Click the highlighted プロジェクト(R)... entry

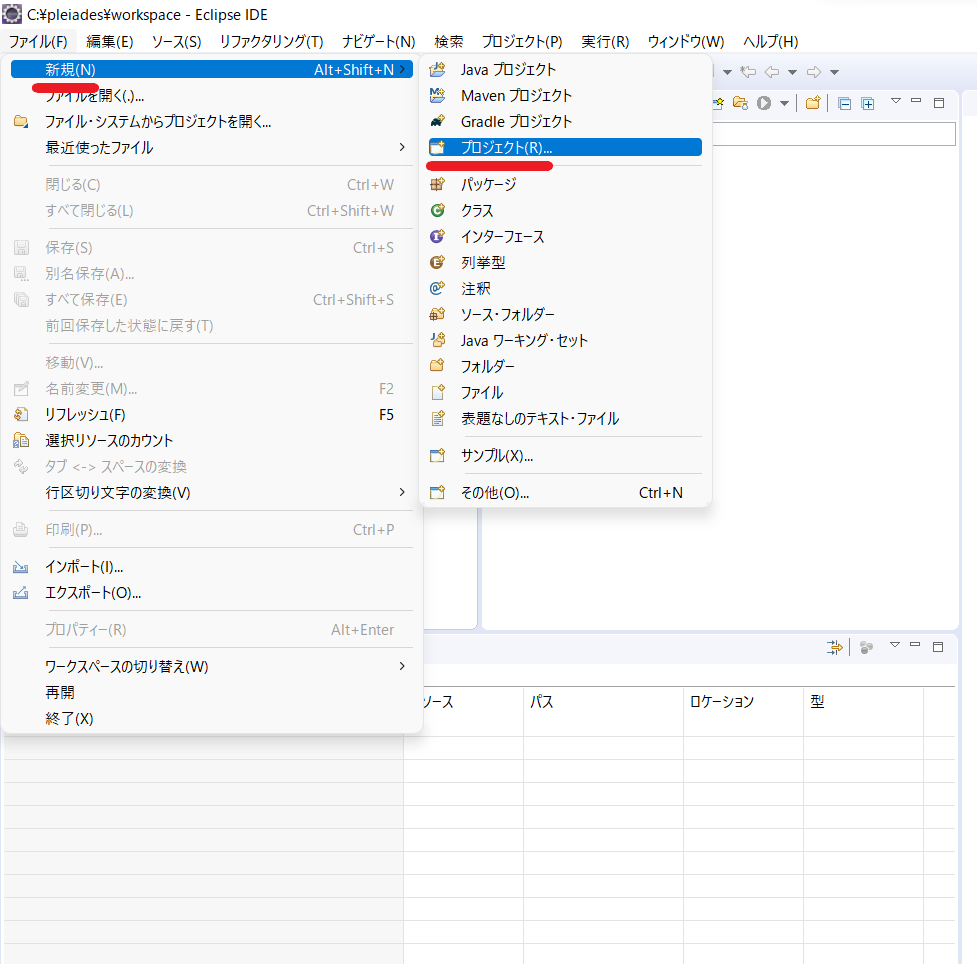tap(565, 148)
